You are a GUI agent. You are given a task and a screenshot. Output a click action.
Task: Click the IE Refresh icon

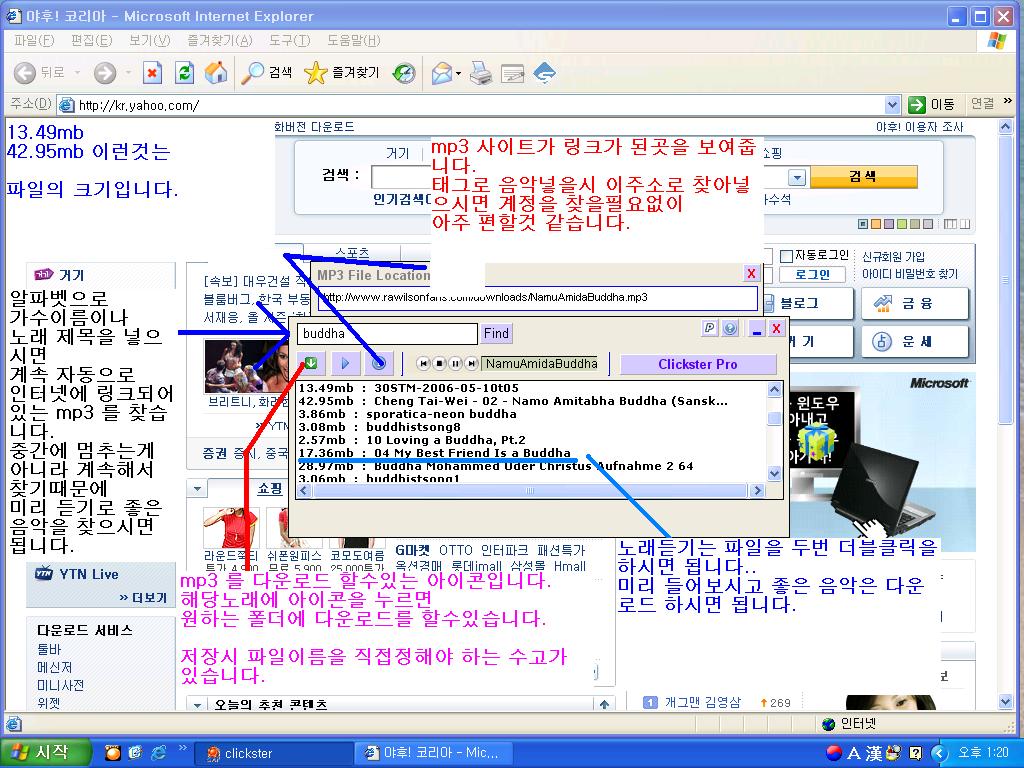coord(185,72)
